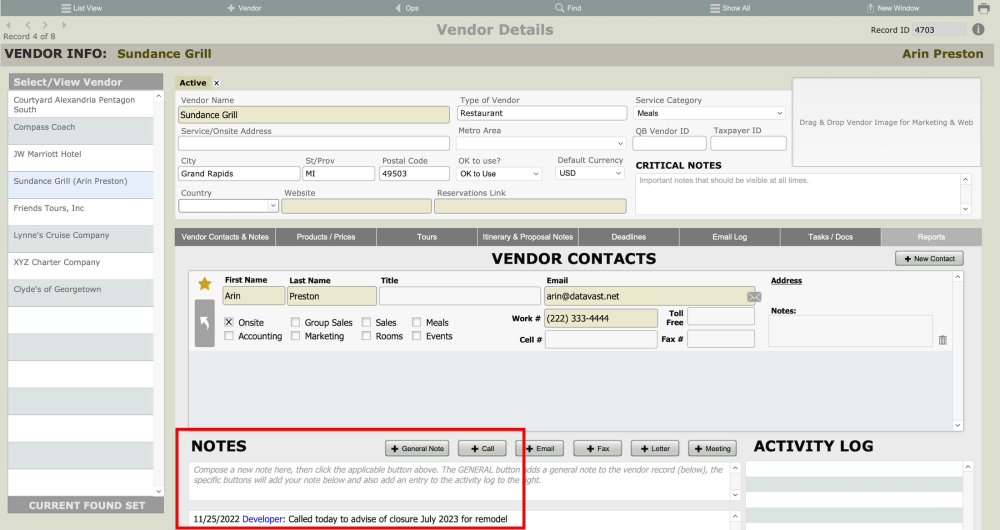Open the Tours tab
The width and height of the screenshot is (1000, 530).
tap(427, 237)
